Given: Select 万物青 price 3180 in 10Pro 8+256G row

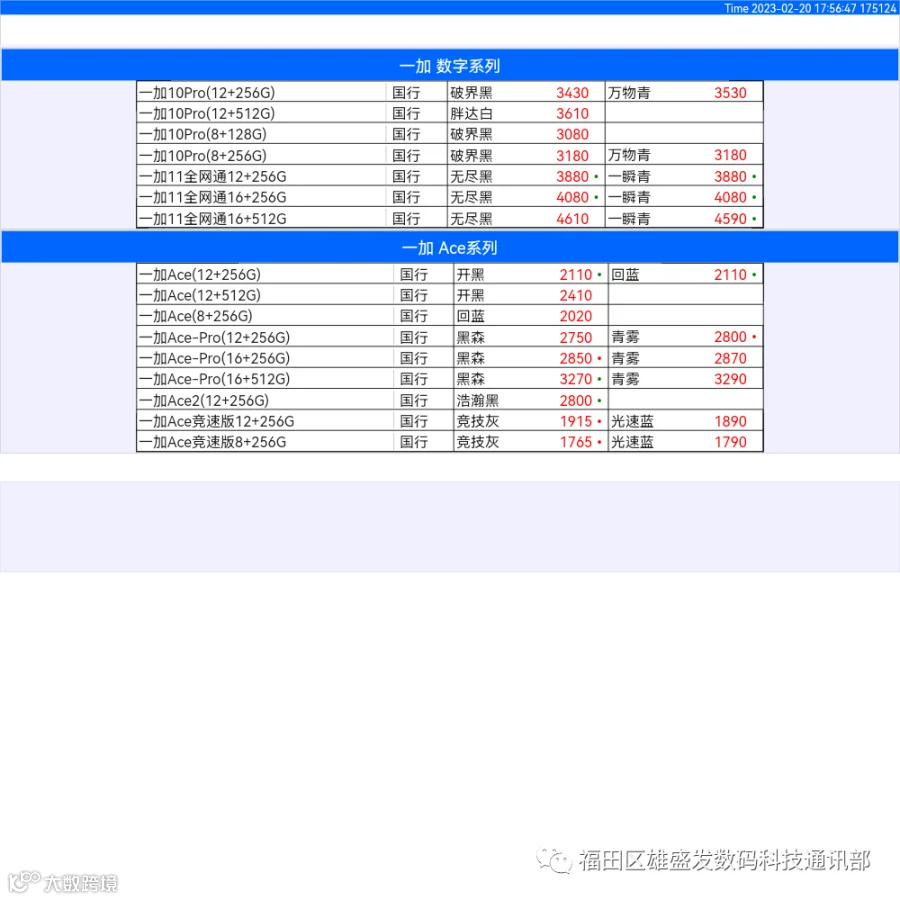Looking at the screenshot, I should click(730, 155).
